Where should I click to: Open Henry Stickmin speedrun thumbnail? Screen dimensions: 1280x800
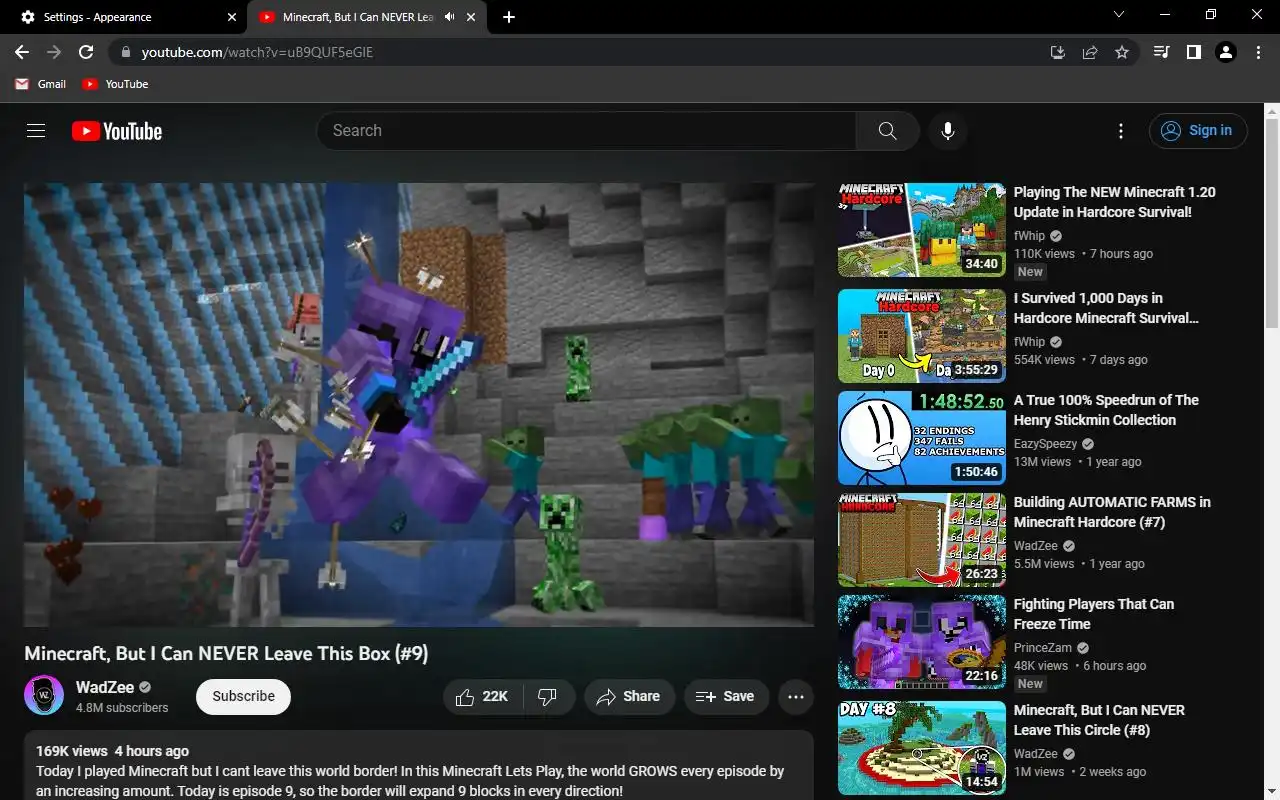(922, 438)
